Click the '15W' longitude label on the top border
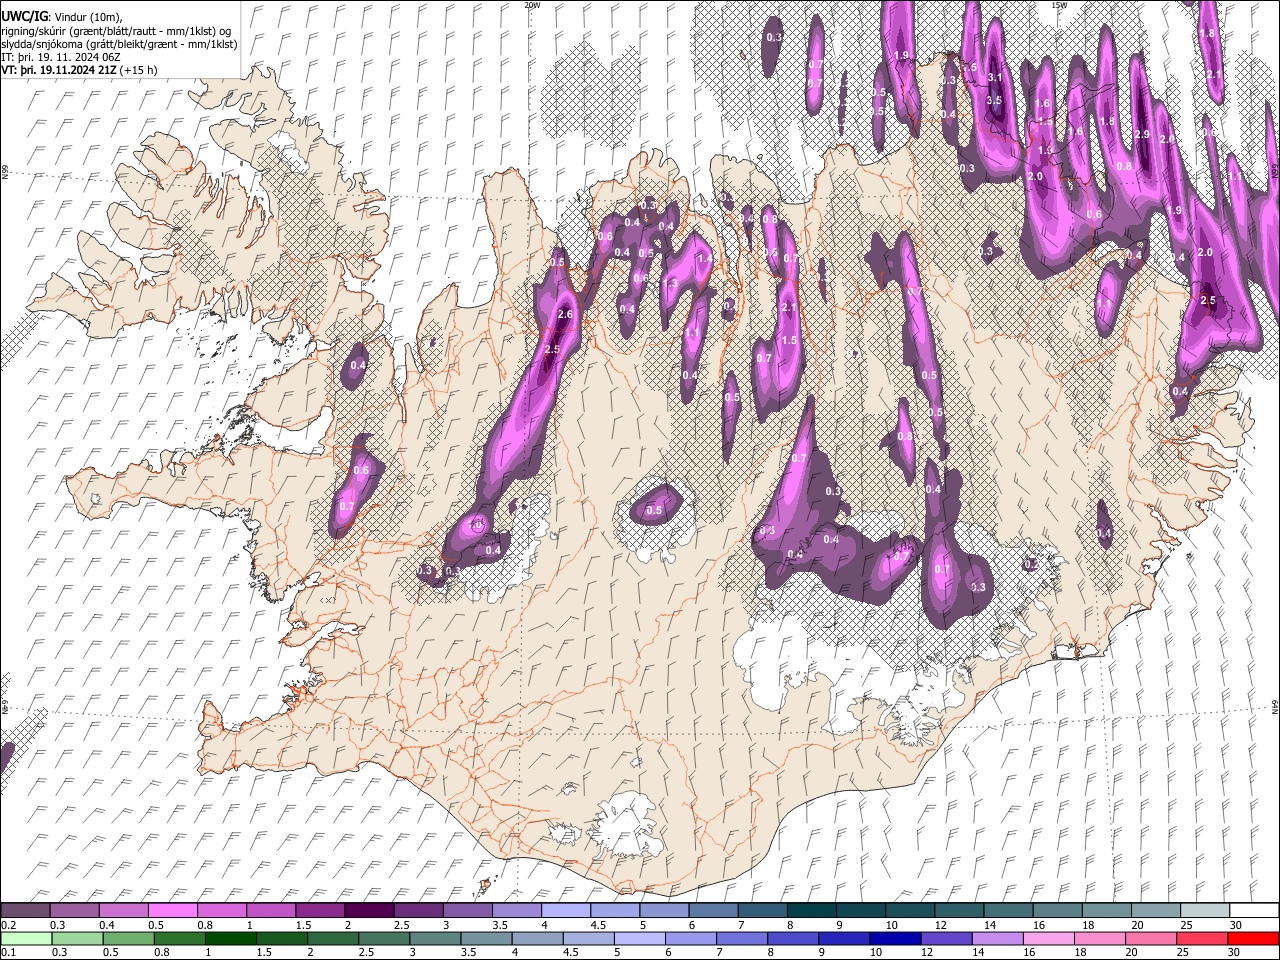 [1059, 5]
